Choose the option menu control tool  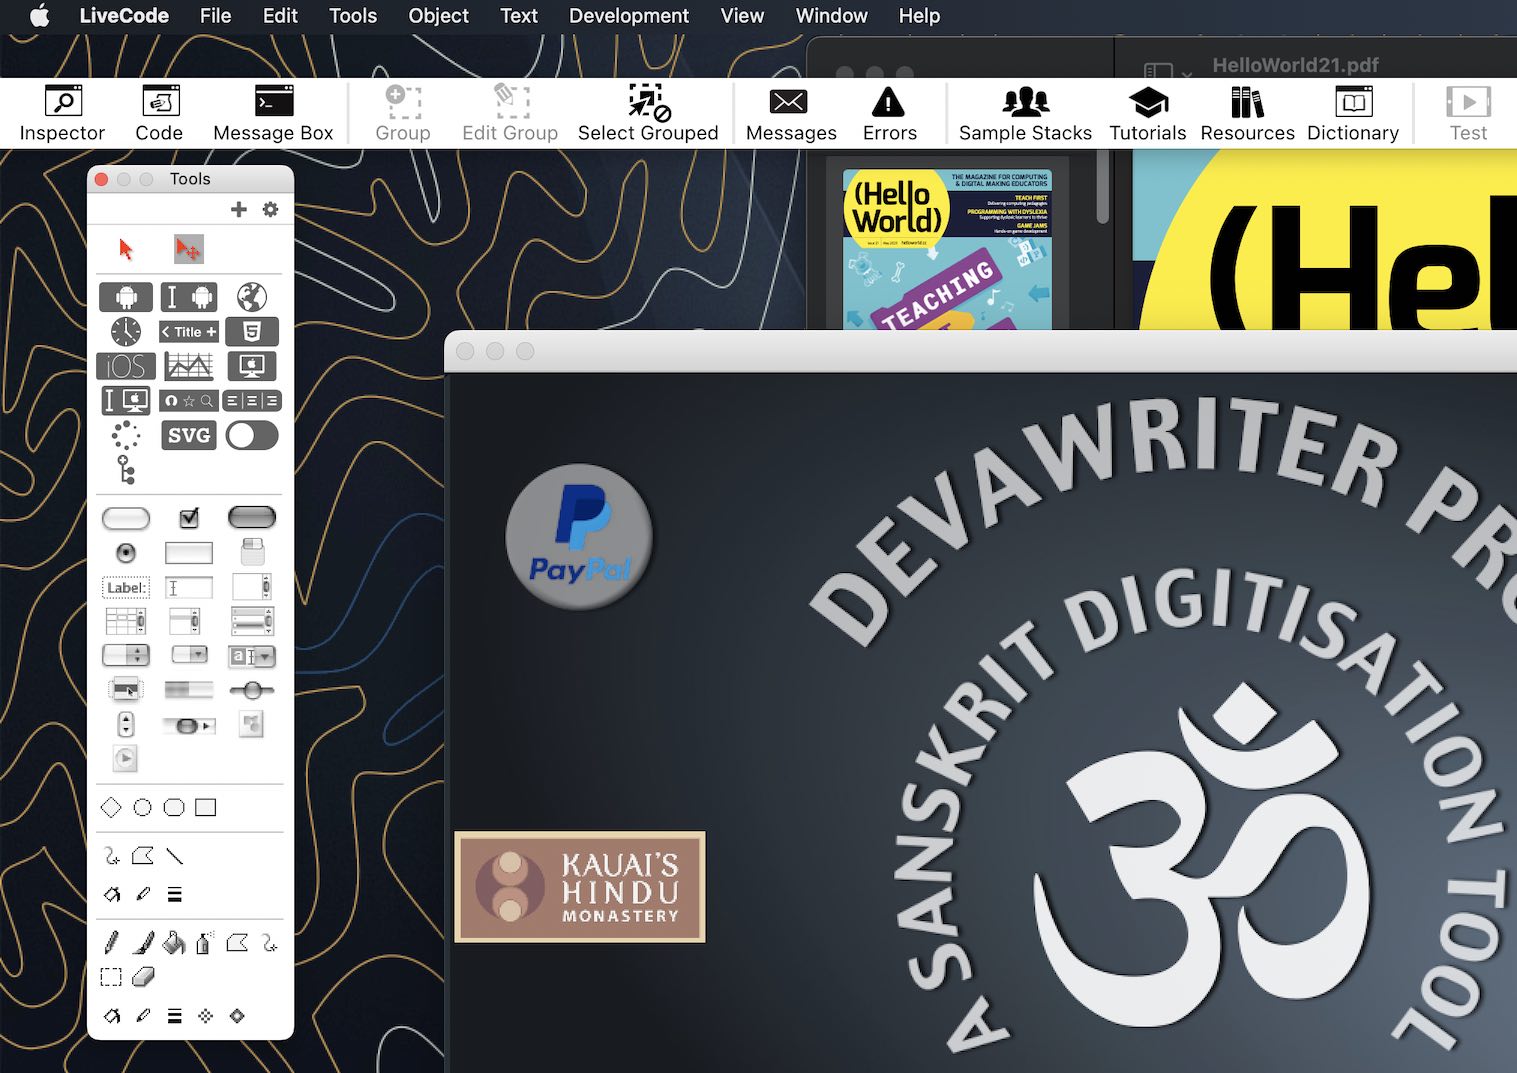[126, 655]
